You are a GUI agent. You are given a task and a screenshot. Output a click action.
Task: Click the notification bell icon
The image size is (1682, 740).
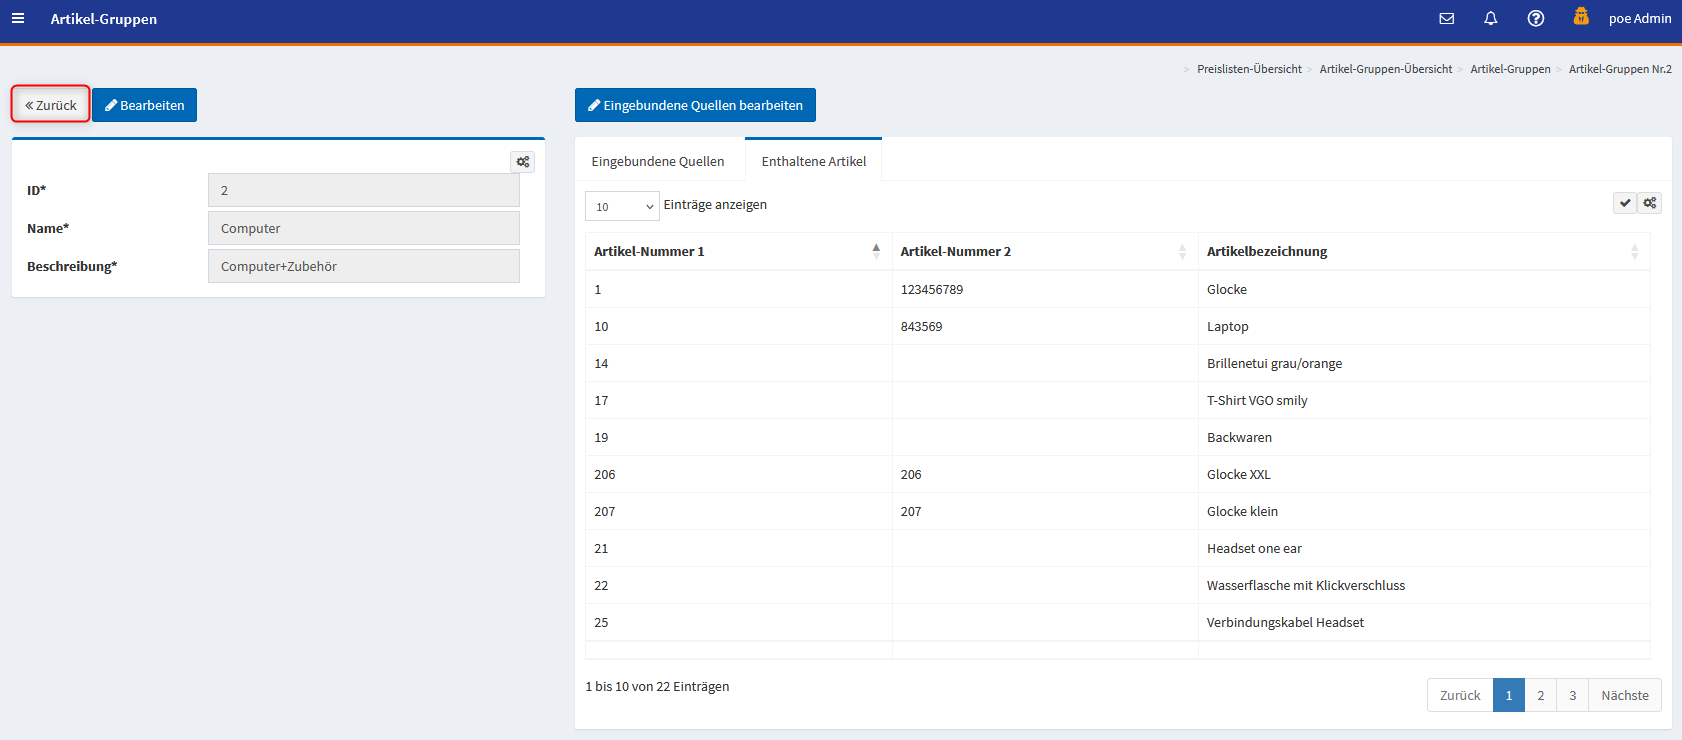pos(1490,18)
